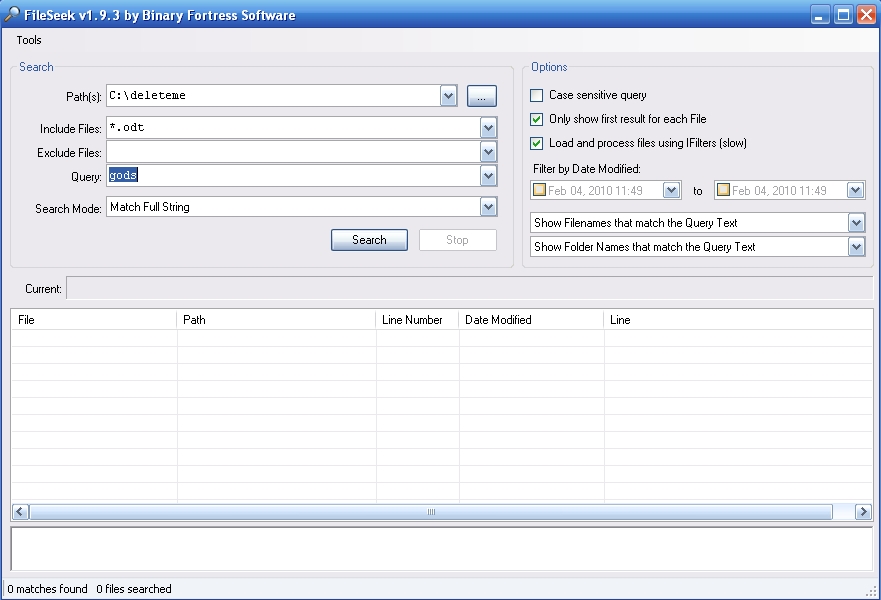Click into the Exclude Files input field

292,152
